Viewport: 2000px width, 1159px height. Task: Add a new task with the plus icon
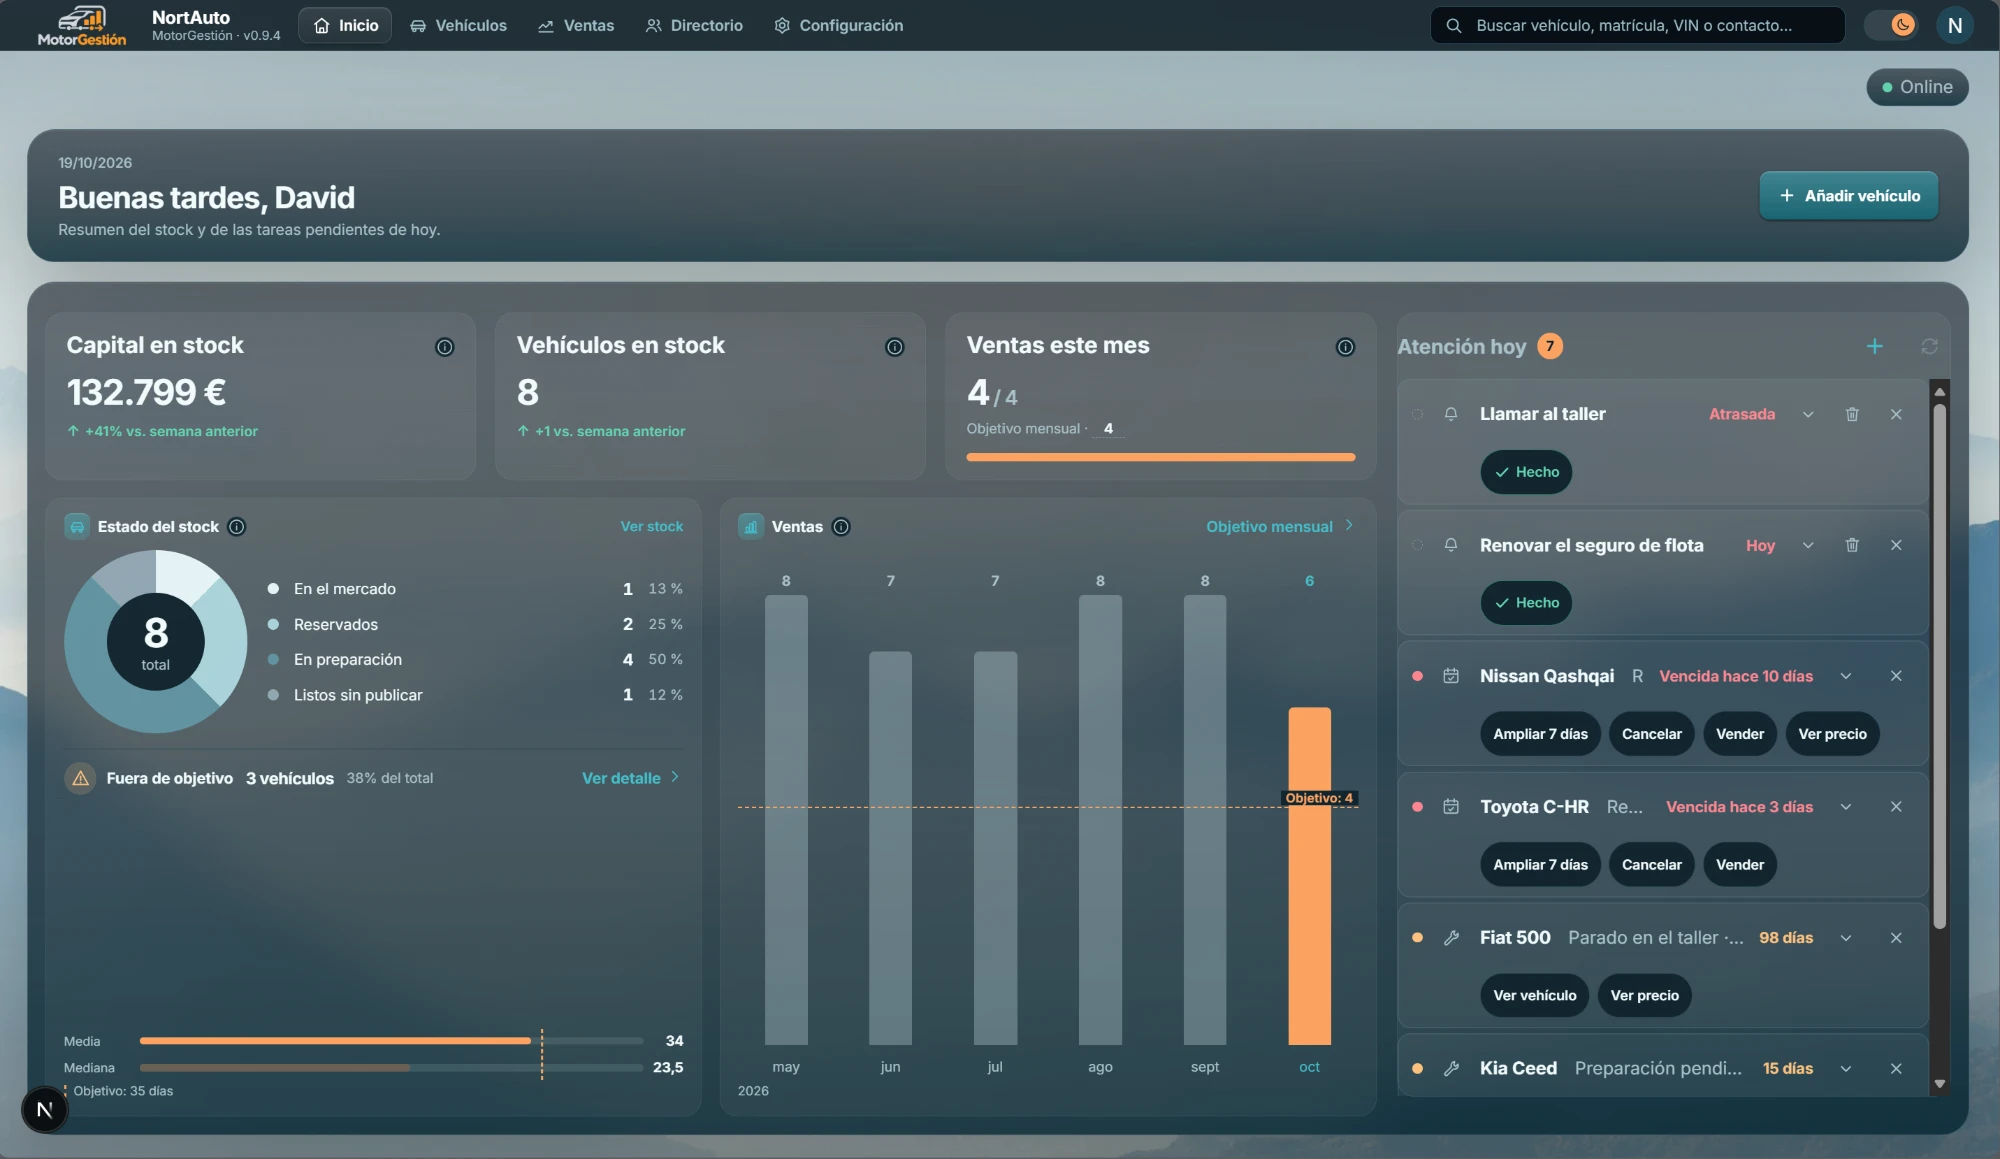click(x=1874, y=346)
